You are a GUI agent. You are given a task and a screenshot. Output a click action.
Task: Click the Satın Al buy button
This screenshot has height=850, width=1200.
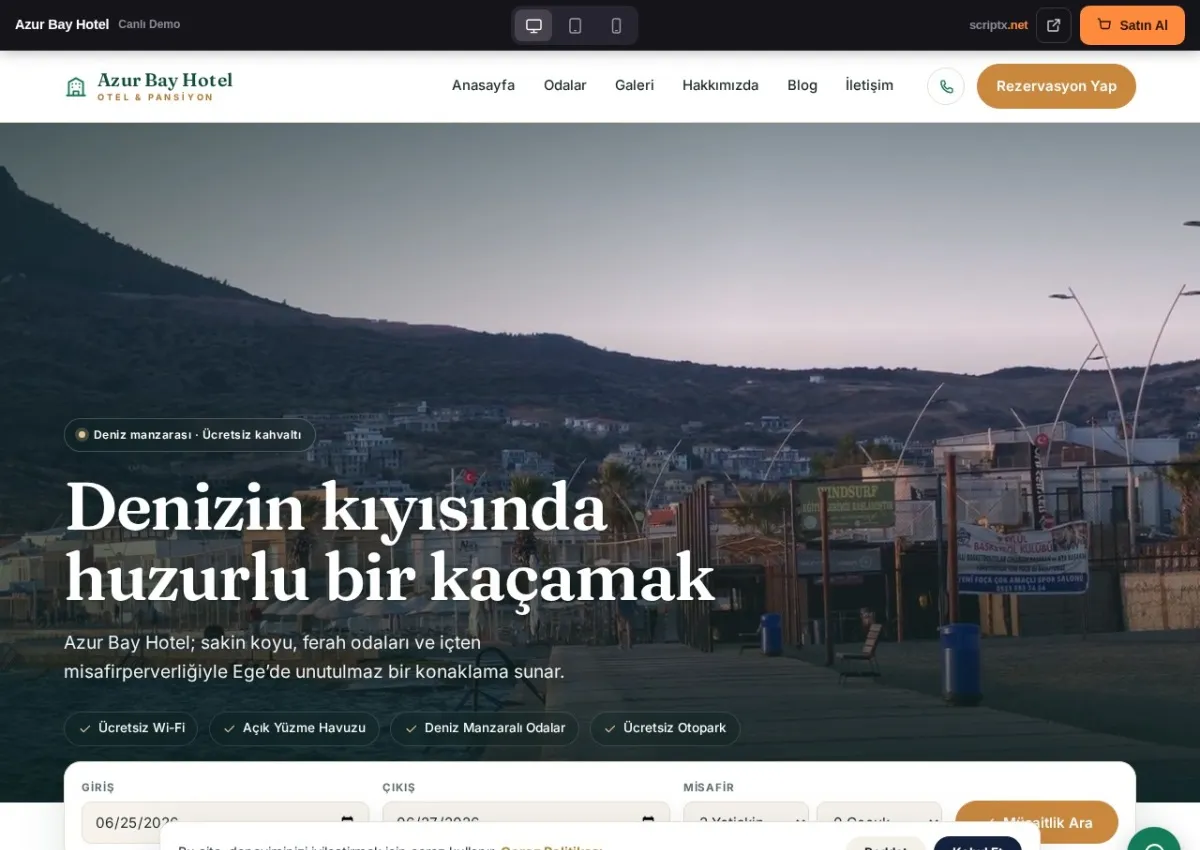click(x=1132, y=25)
